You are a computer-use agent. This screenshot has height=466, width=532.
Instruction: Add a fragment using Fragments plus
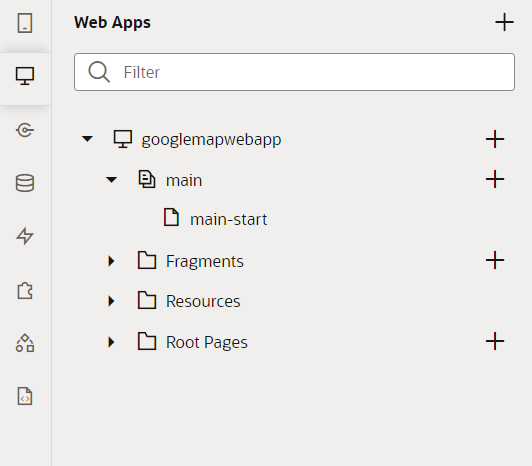(x=495, y=260)
